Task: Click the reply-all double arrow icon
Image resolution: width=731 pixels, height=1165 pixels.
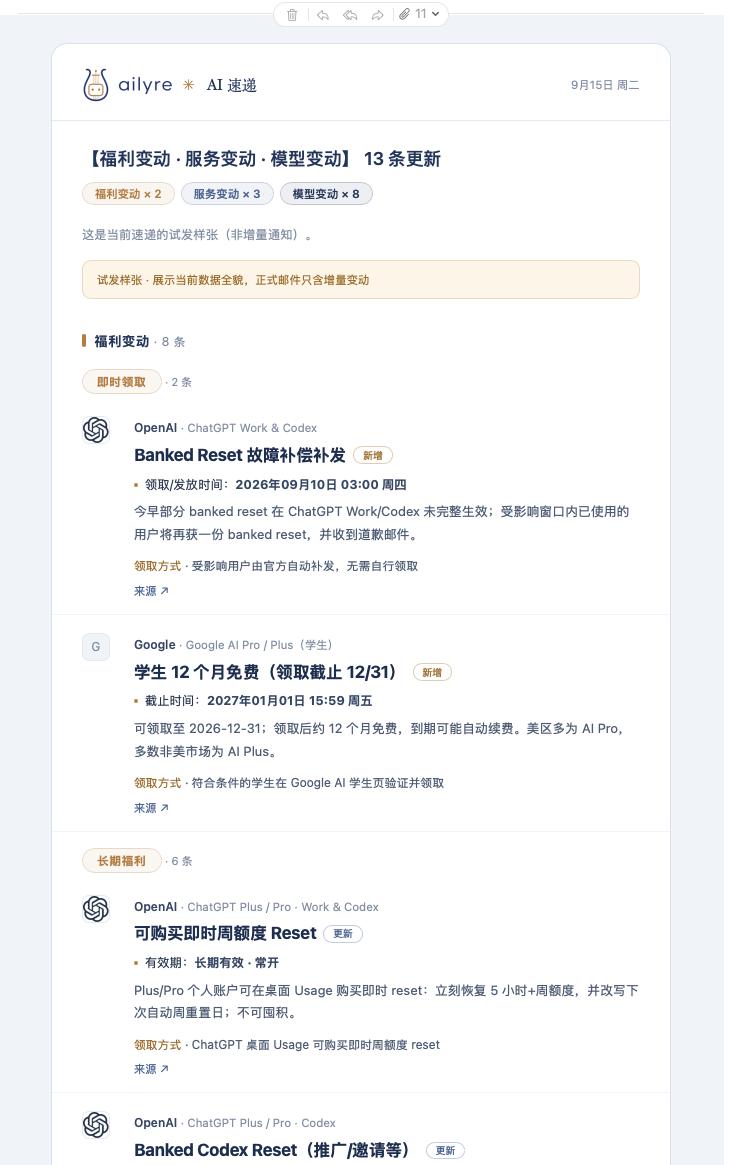Action: pyautogui.click(x=350, y=15)
